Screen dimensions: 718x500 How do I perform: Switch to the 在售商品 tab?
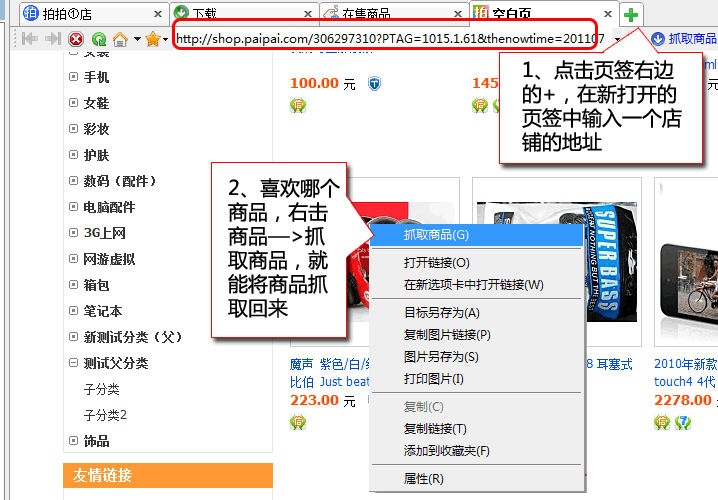(394, 14)
